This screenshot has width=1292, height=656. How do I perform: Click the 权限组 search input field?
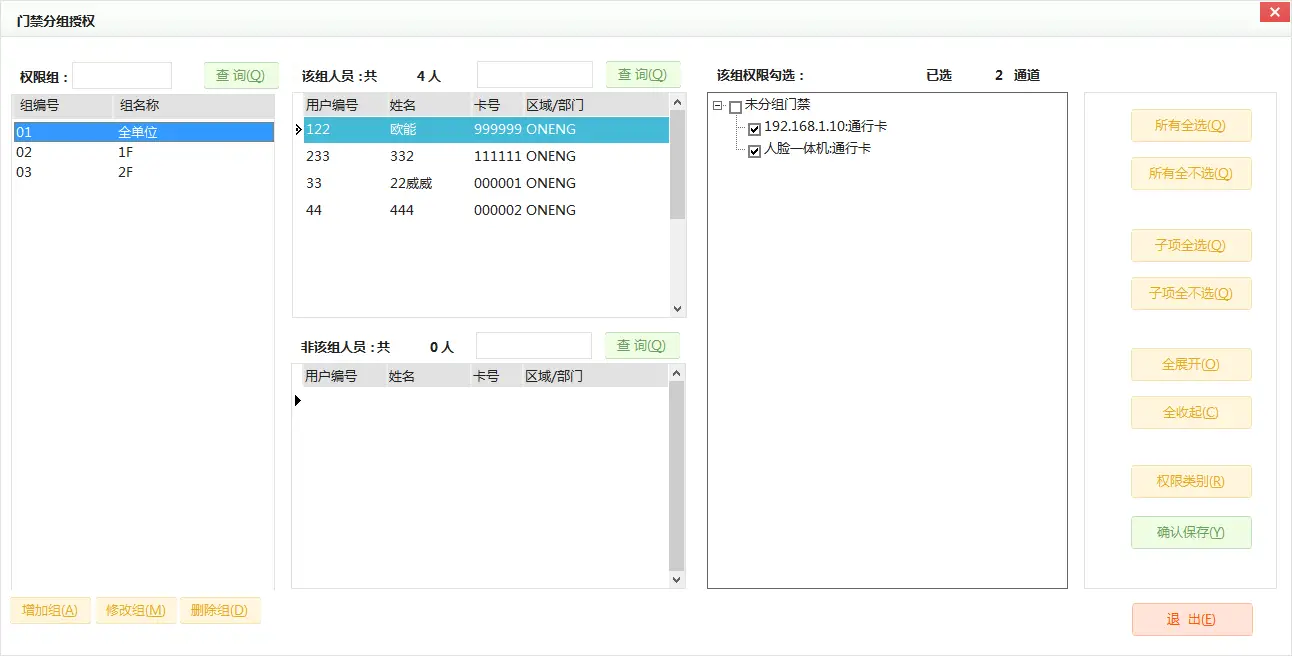(122, 74)
